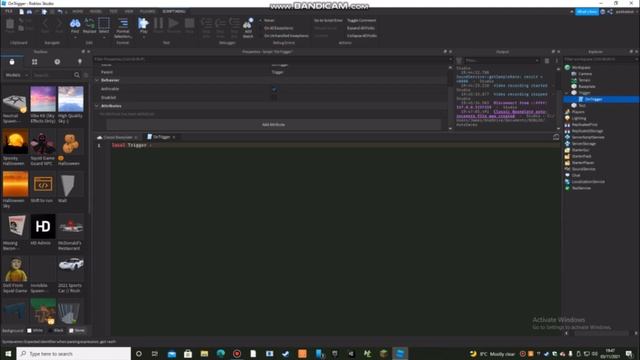Screen dimensions: 640x360
Task: Open the MODEL ribbon tab
Action: tap(96, 11)
